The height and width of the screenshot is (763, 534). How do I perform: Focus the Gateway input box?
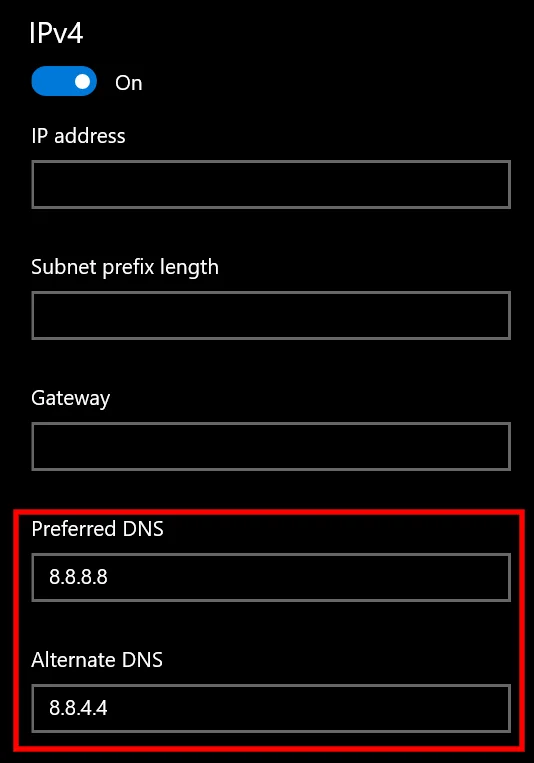(271, 446)
